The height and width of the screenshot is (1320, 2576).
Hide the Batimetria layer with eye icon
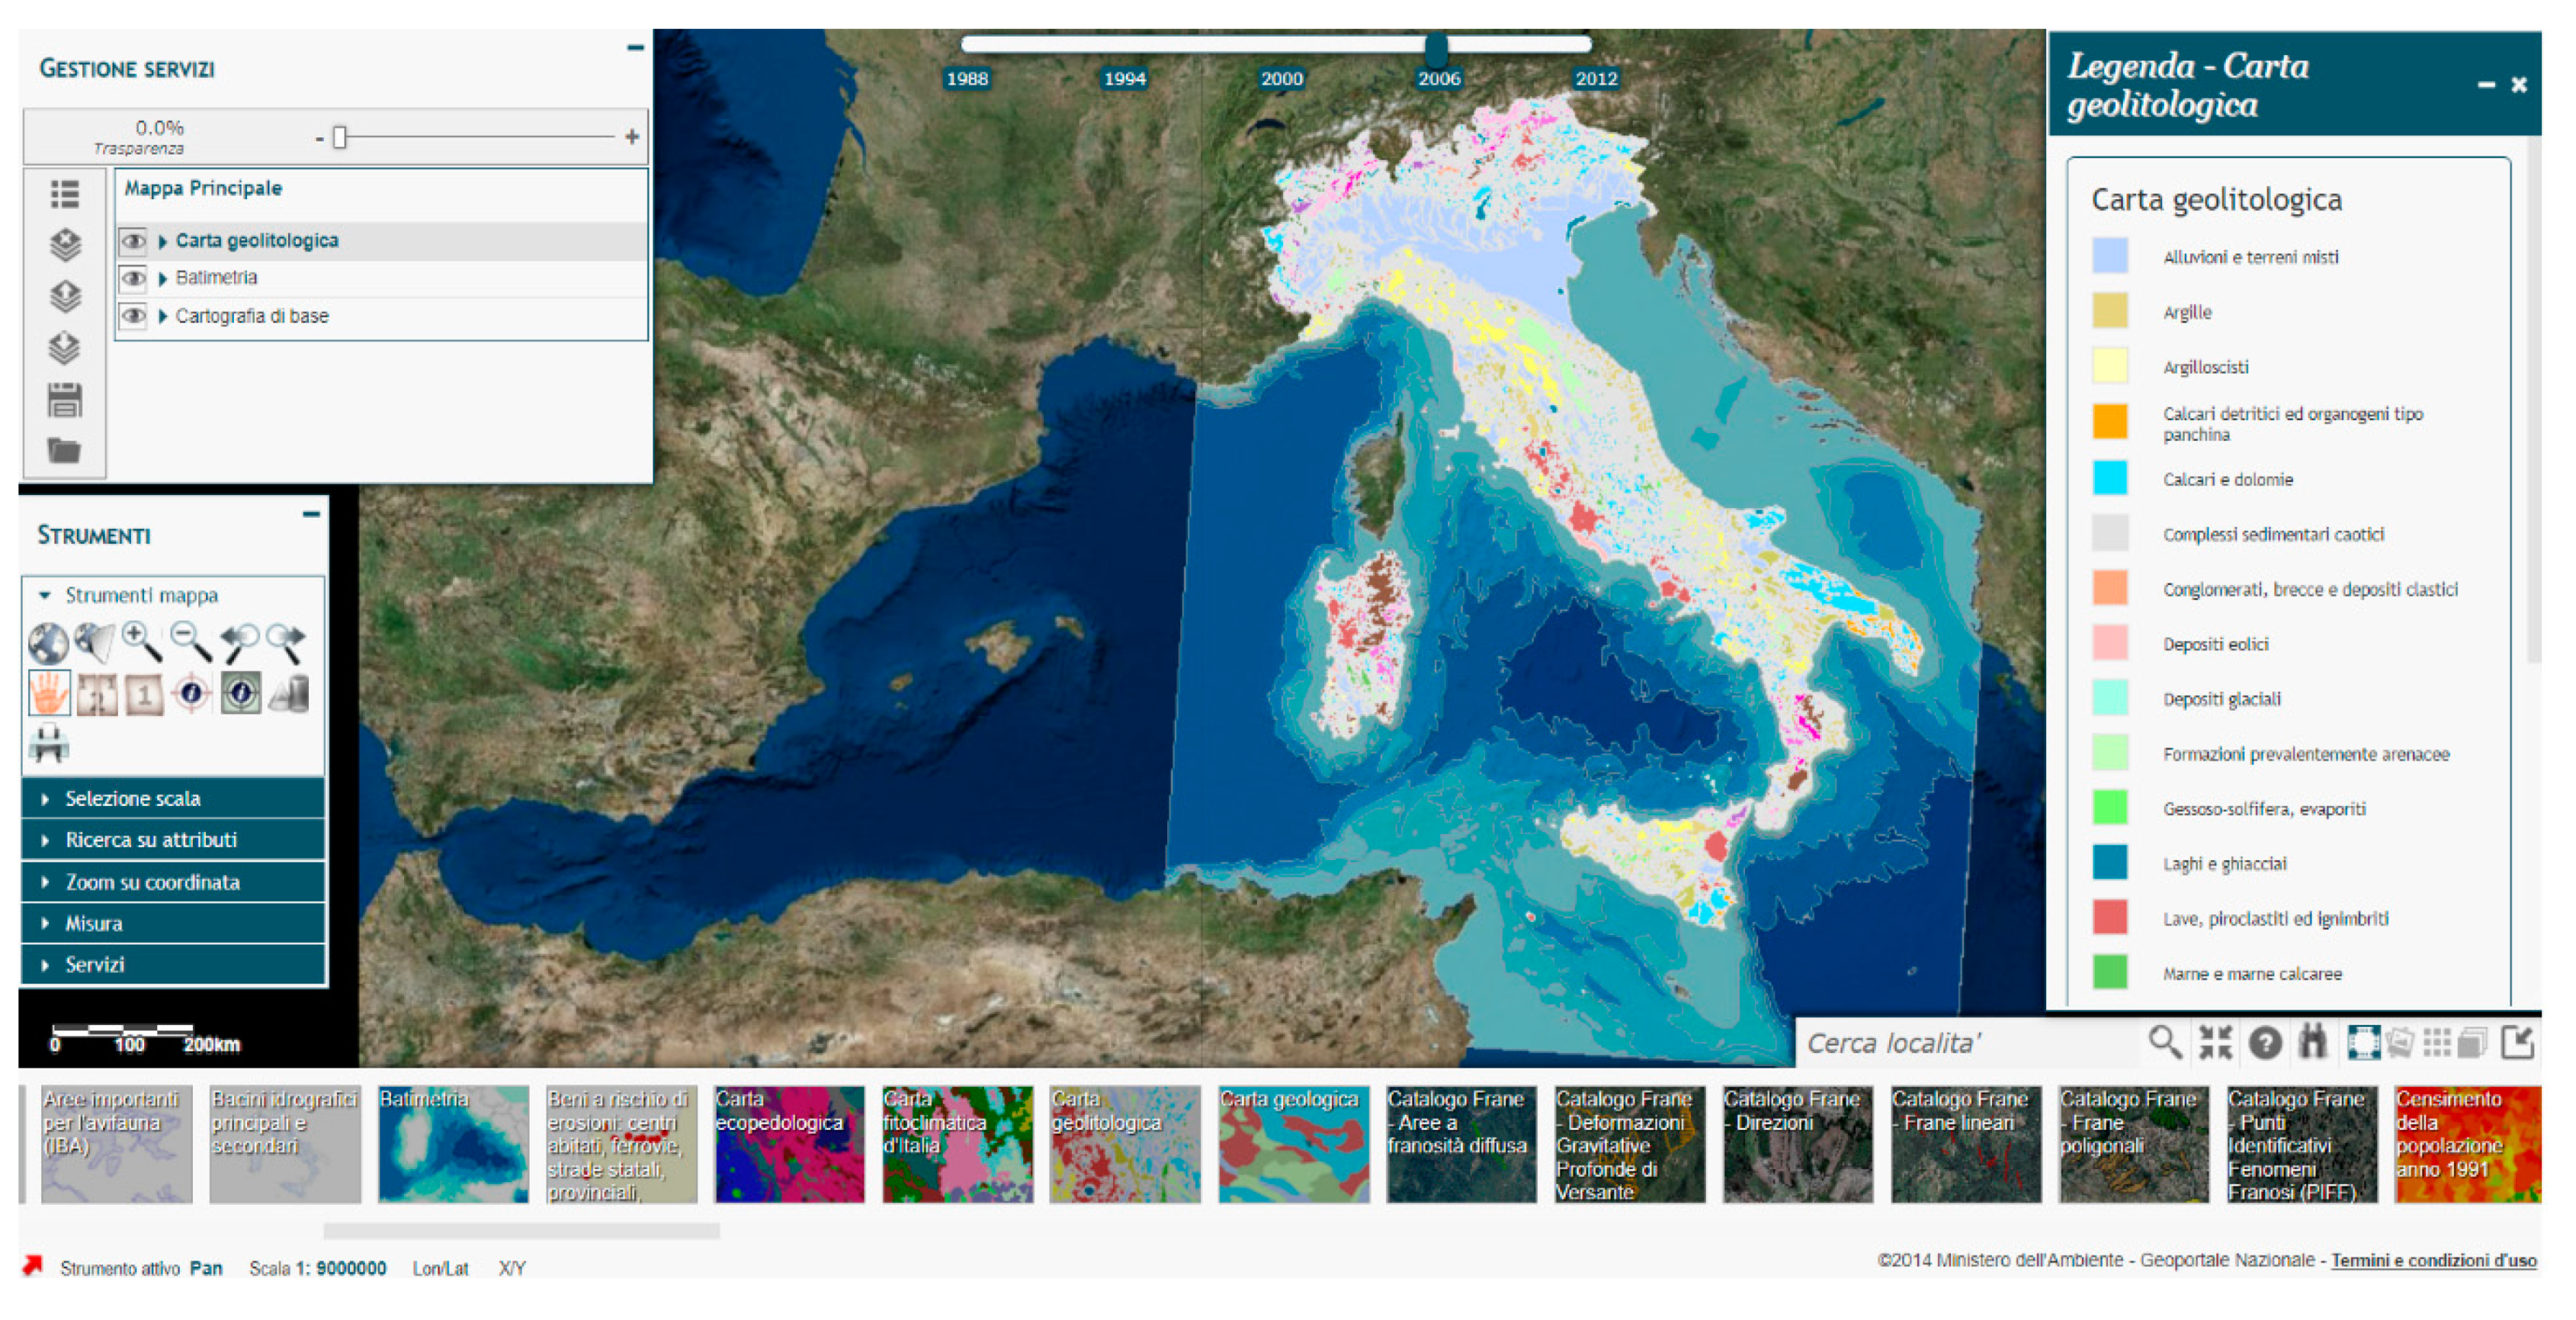coord(133,278)
